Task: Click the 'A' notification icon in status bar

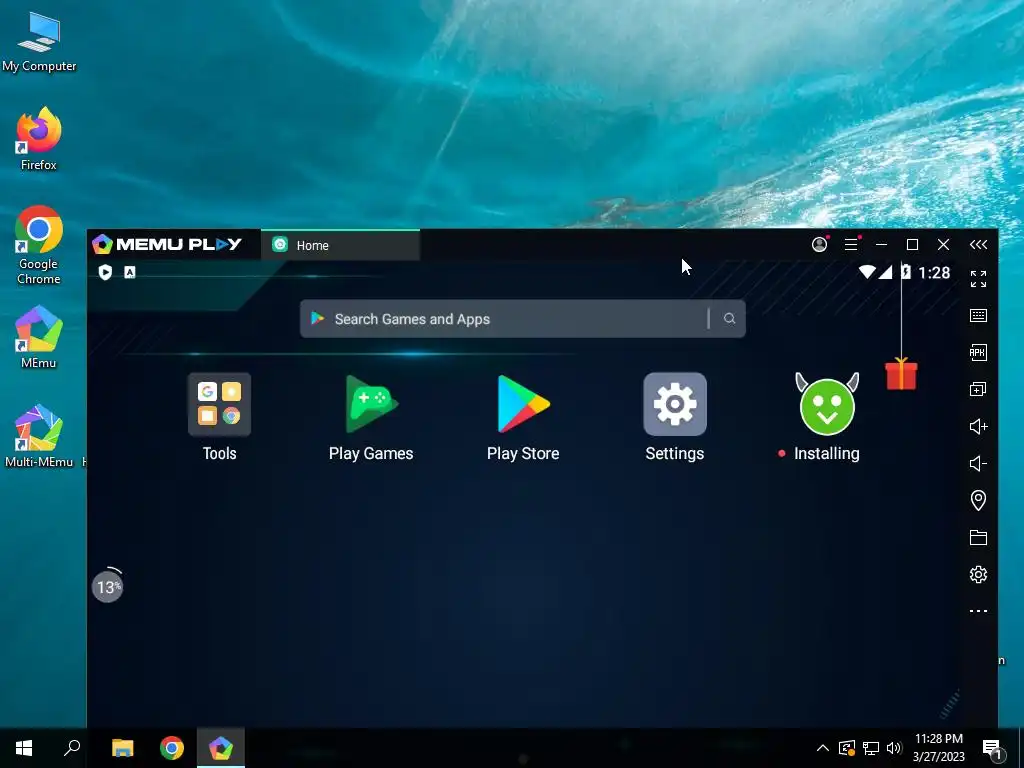Action: tap(130, 272)
